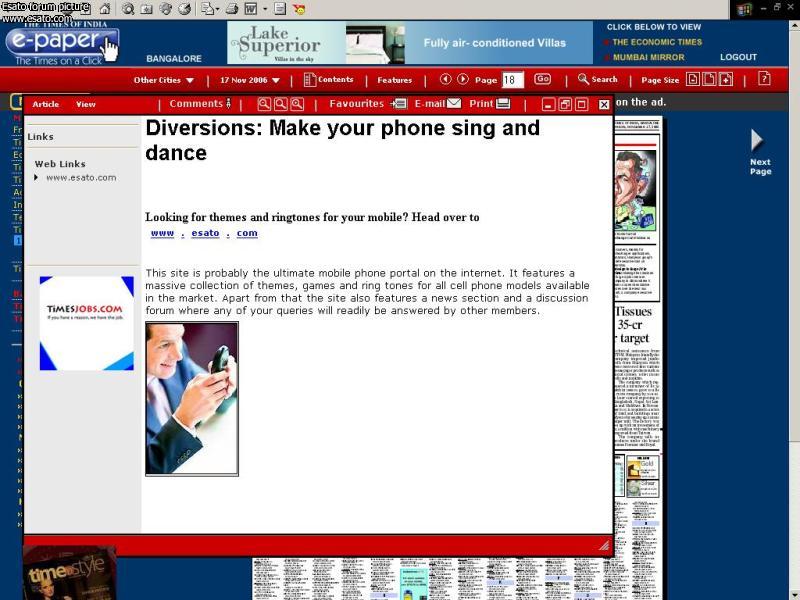Click the Help question mark icon
800x600 pixels.
(764, 79)
